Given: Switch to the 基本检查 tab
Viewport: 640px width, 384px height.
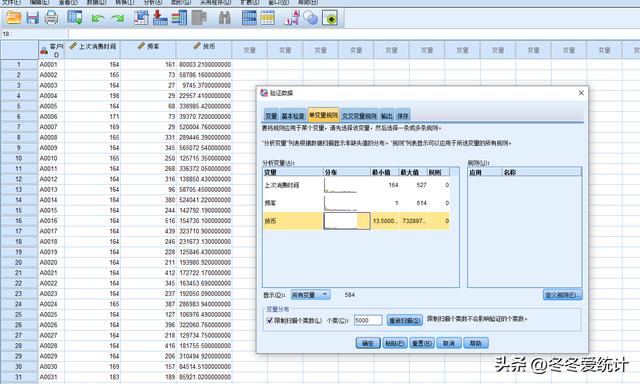Looking at the screenshot, I should tap(293, 116).
